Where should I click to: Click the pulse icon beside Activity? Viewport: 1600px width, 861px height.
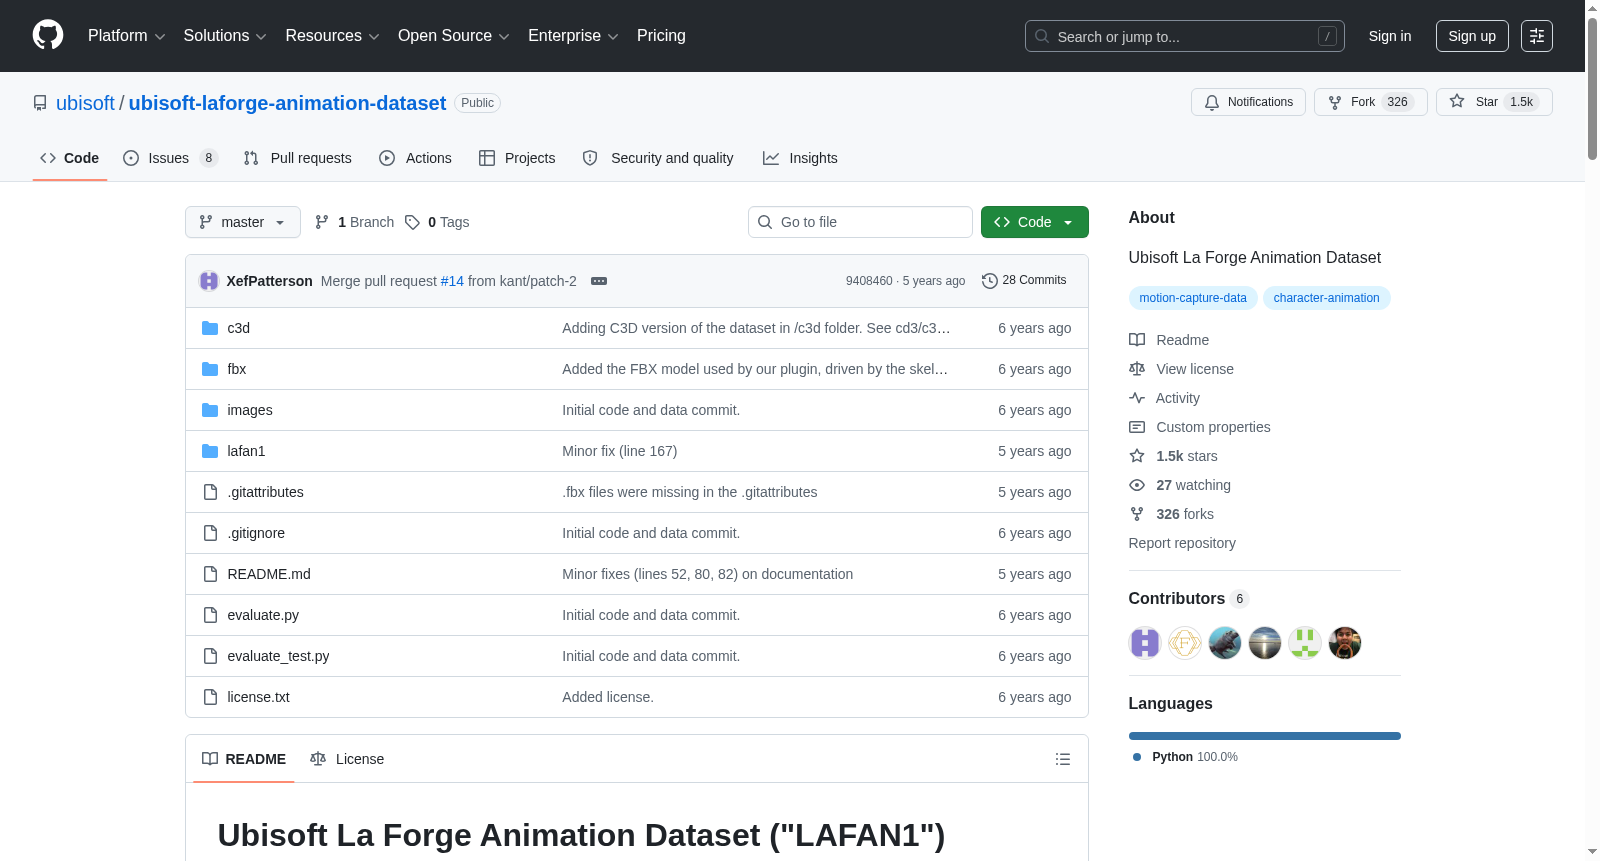click(1137, 398)
